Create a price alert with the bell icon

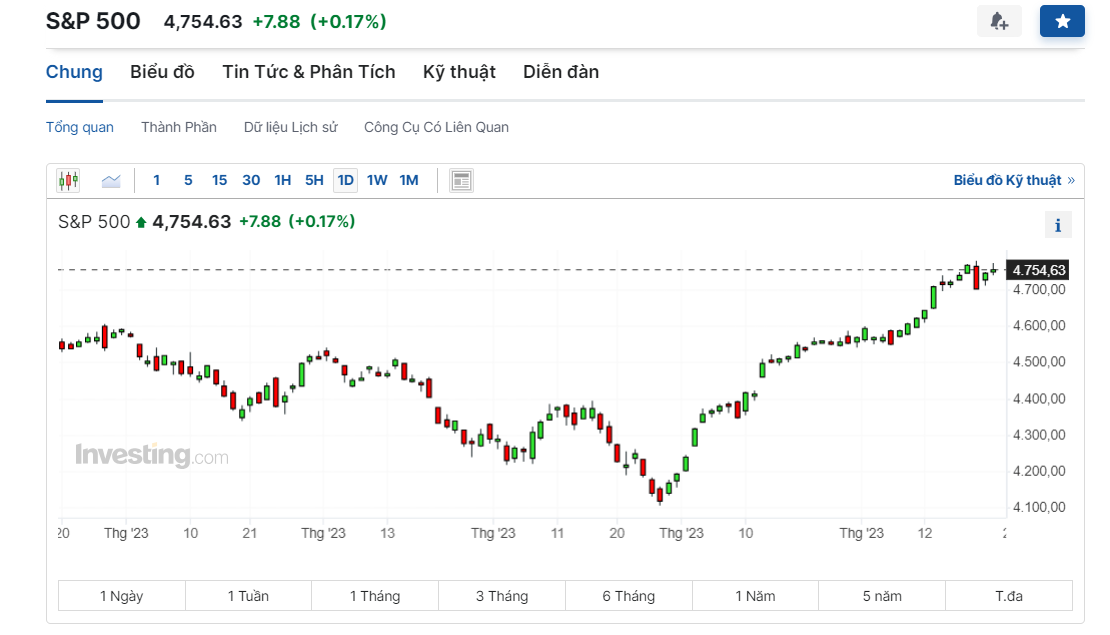(x=999, y=21)
